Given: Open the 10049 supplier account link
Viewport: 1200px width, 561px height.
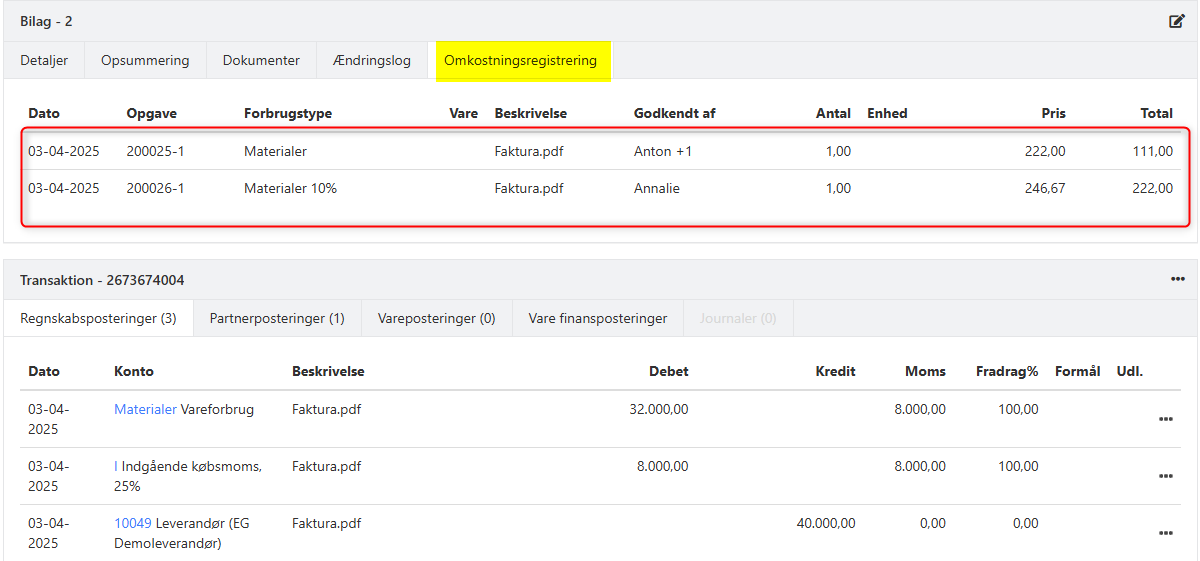Looking at the screenshot, I should [x=133, y=523].
